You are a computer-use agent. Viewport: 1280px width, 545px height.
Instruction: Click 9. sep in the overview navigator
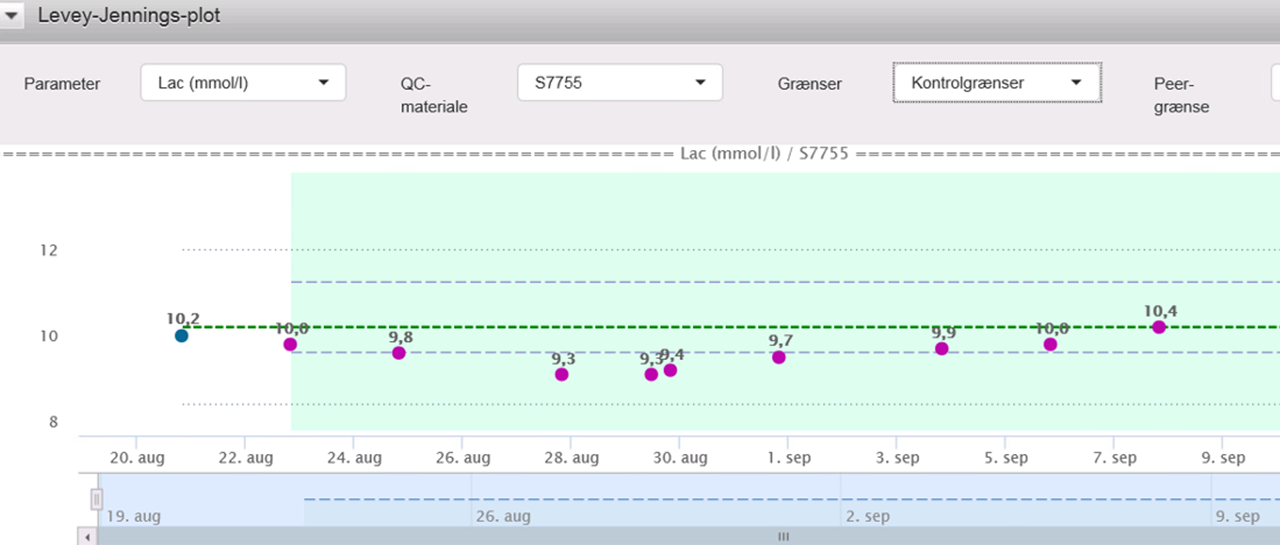coord(1237,517)
